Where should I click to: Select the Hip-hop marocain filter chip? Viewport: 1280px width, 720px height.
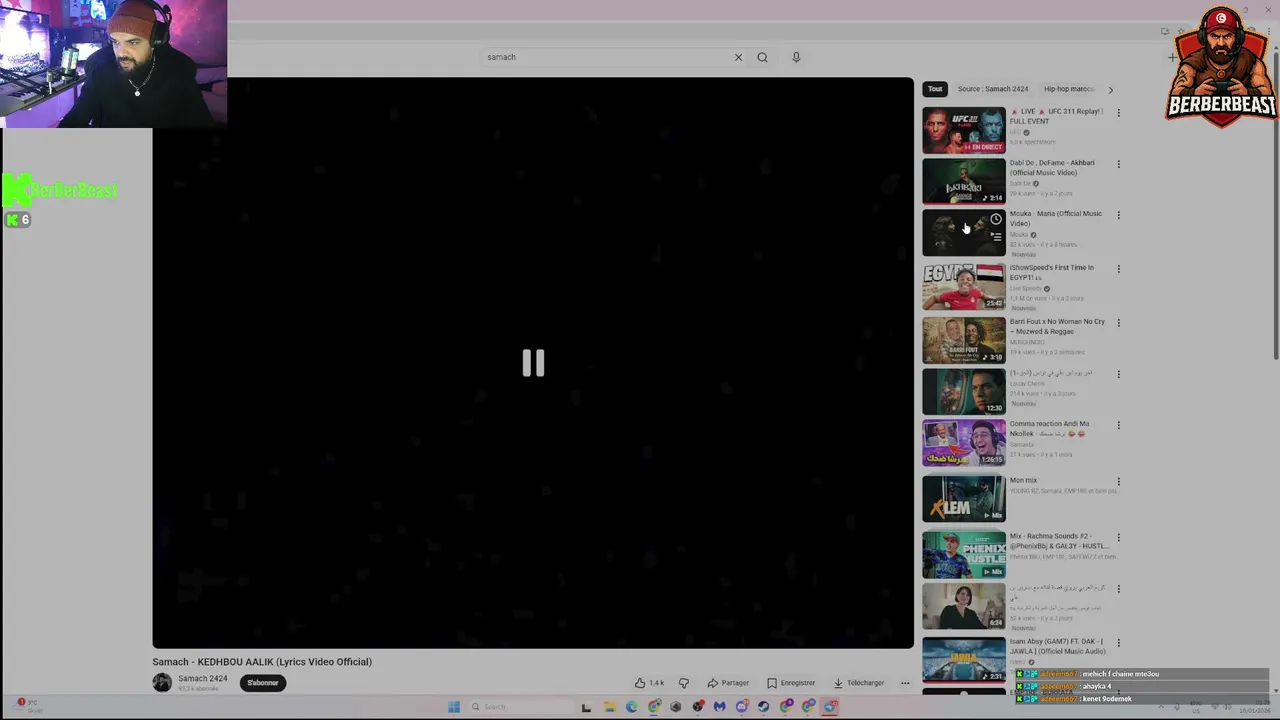tap(1070, 89)
